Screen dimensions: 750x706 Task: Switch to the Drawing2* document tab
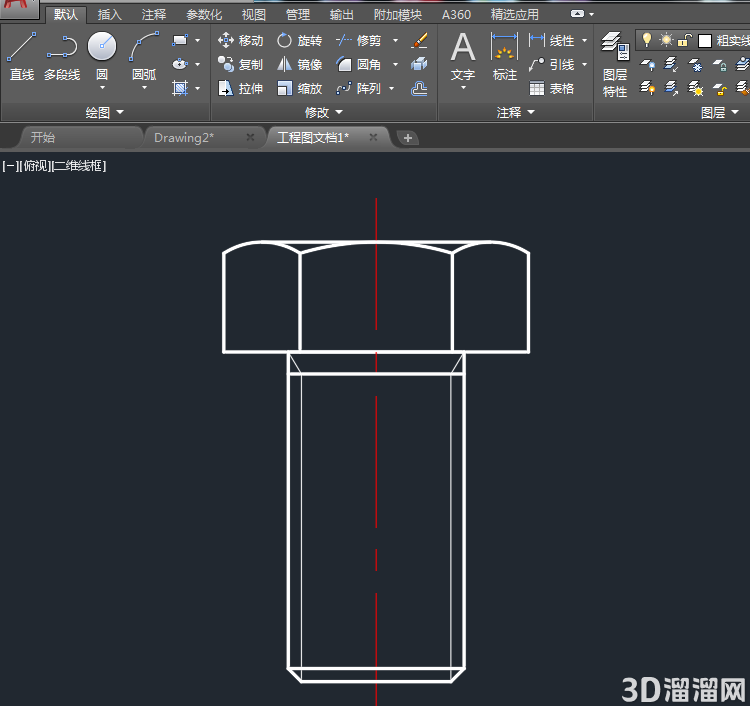[x=184, y=138]
